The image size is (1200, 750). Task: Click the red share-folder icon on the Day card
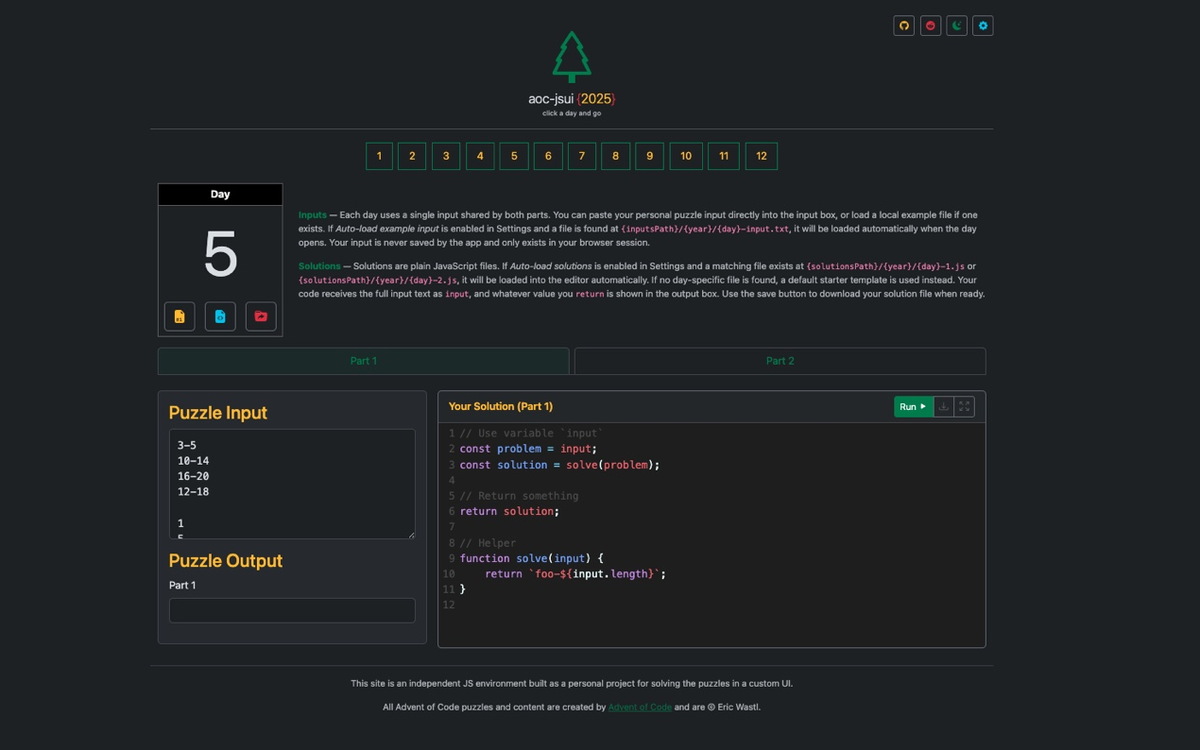point(260,316)
